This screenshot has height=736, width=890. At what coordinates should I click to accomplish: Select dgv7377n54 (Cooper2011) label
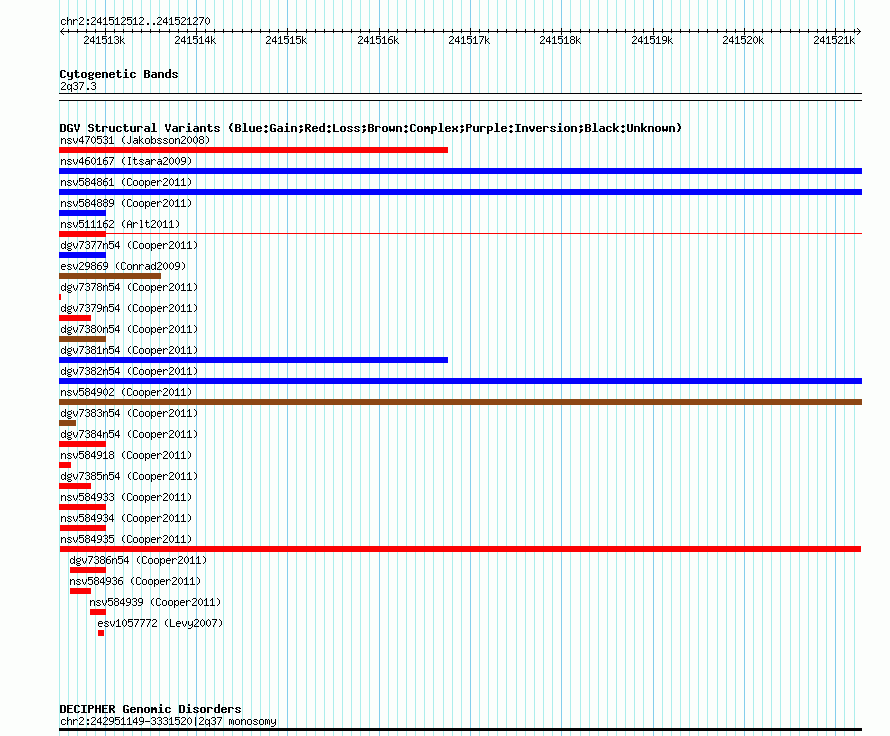(129, 245)
